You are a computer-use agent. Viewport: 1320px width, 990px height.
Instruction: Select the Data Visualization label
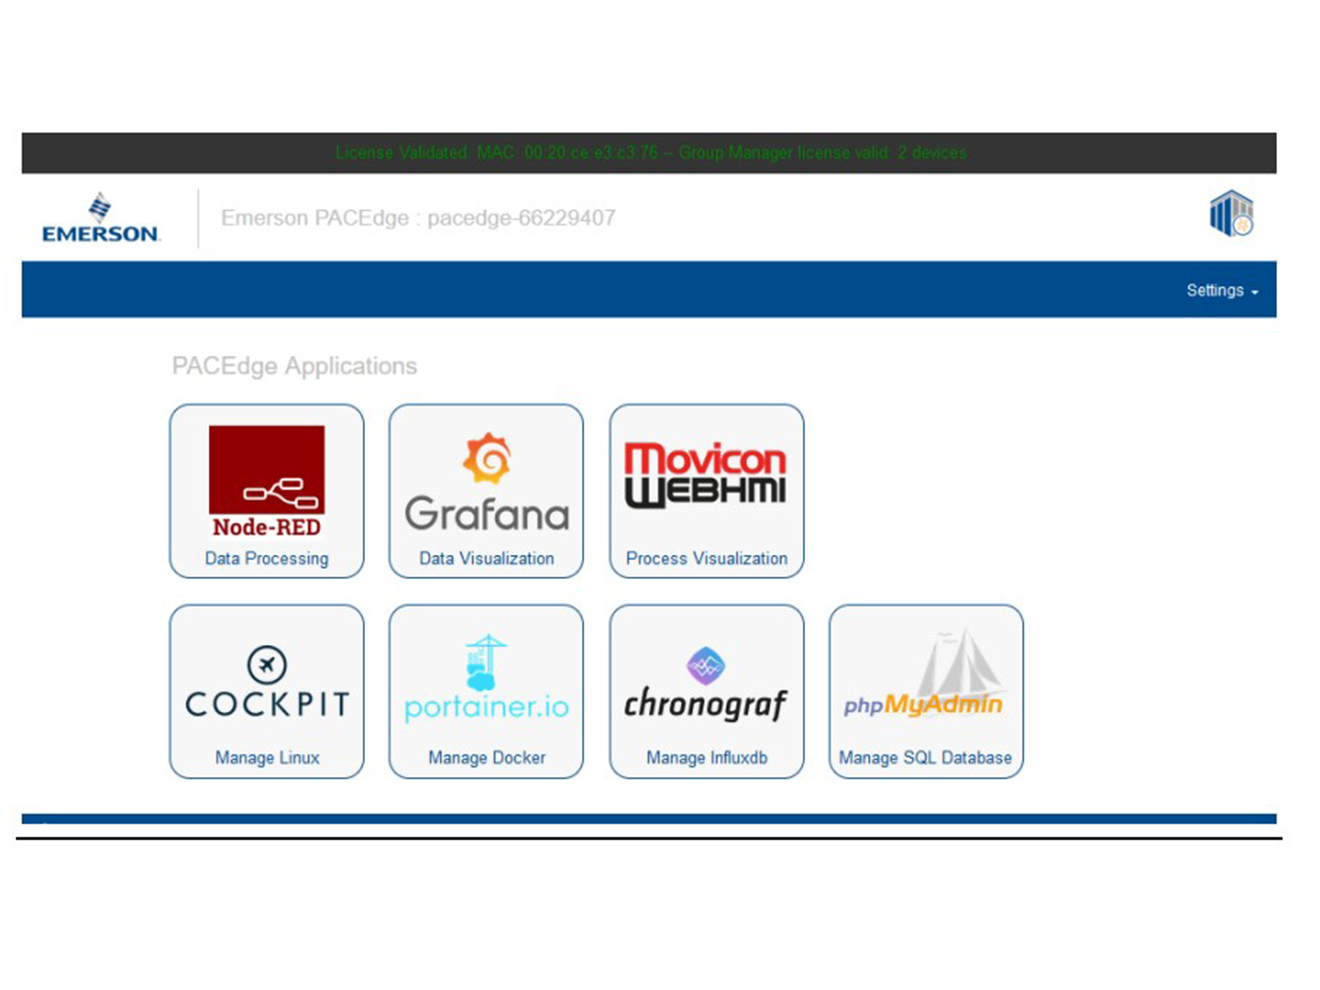486,558
